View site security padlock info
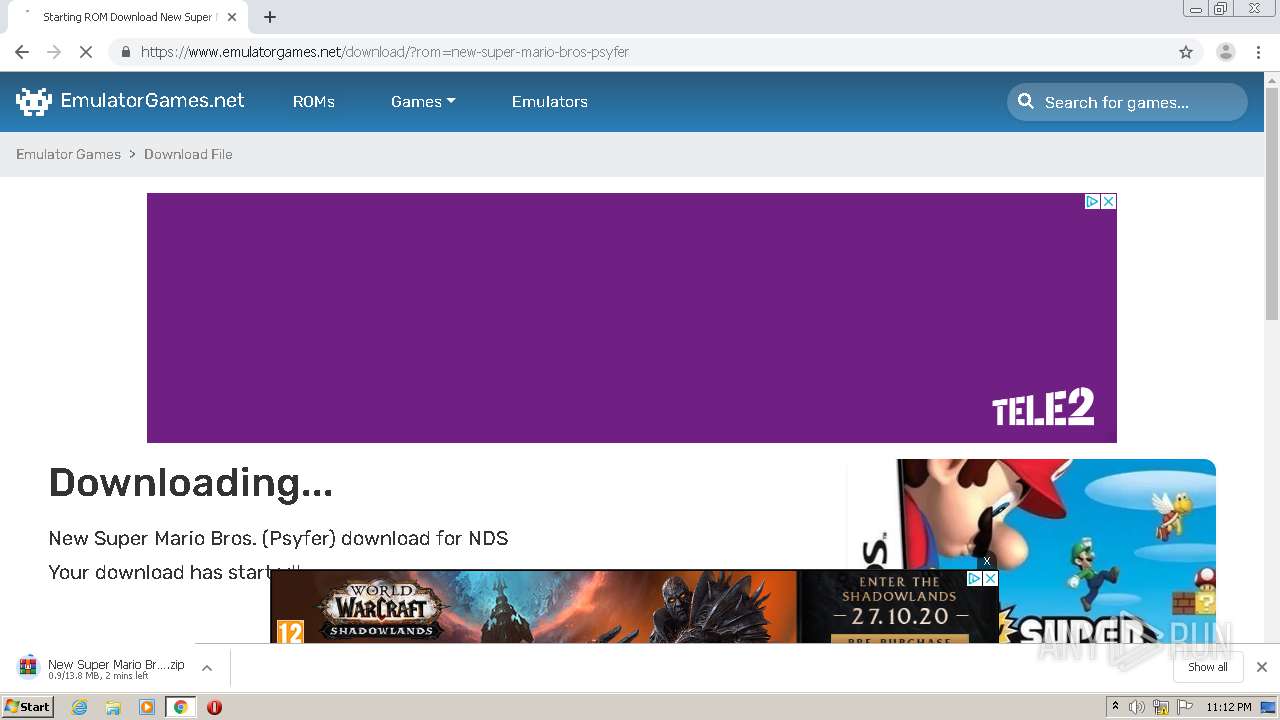The image size is (1280, 720). (x=125, y=52)
